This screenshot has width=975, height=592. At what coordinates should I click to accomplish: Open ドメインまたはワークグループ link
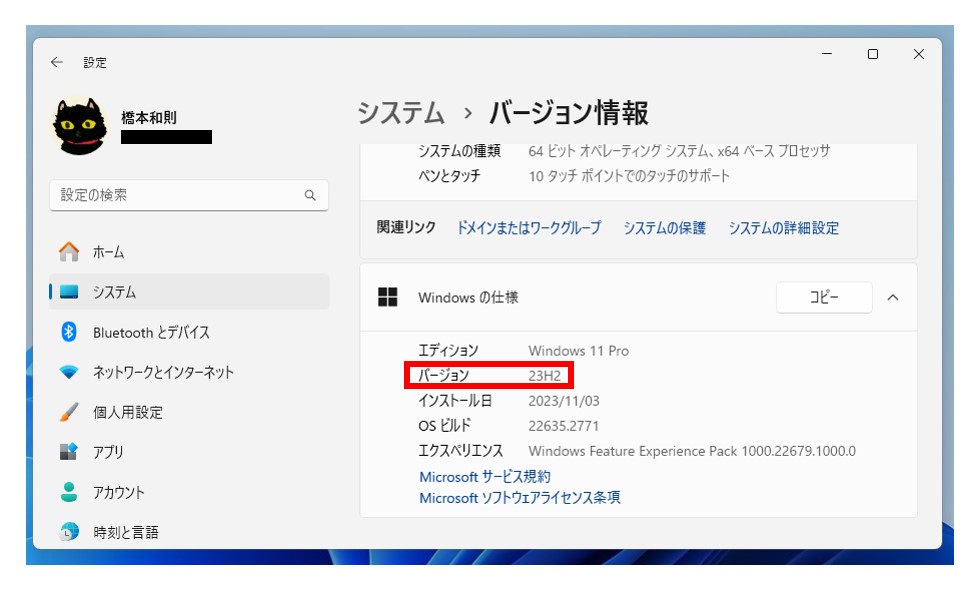[529, 228]
